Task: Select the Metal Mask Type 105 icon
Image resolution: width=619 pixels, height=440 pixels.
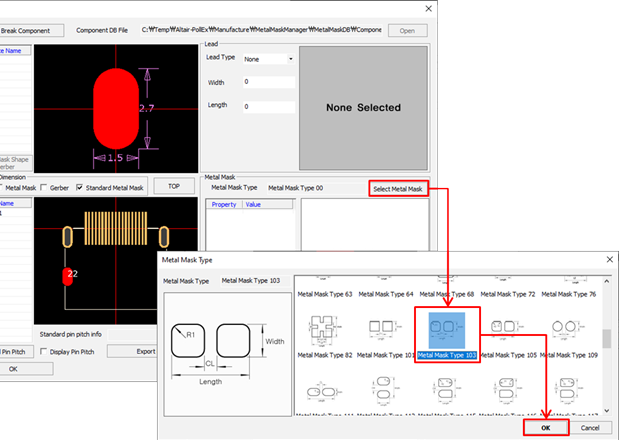Action: click(507, 329)
